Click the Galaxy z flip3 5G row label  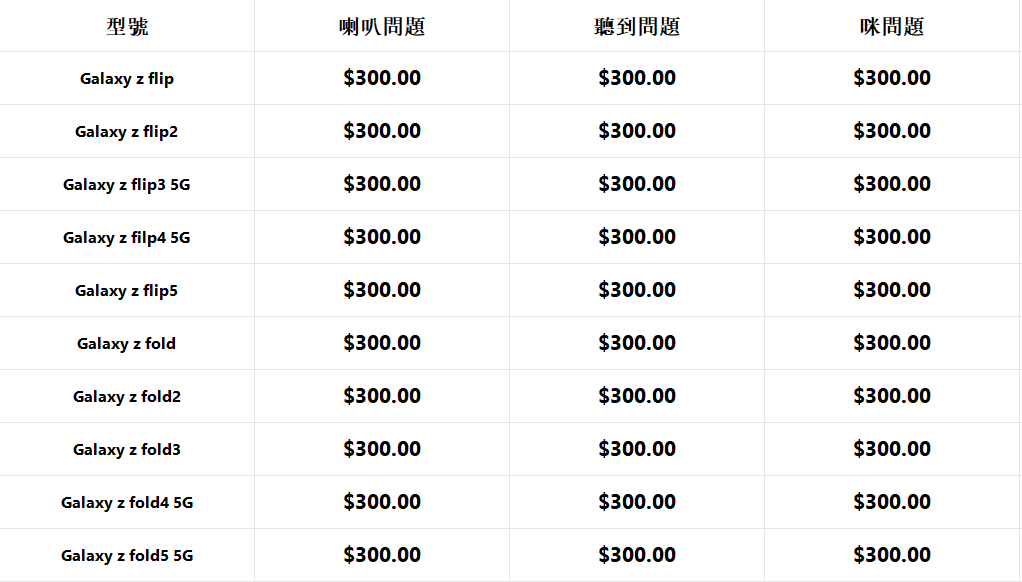(127, 185)
